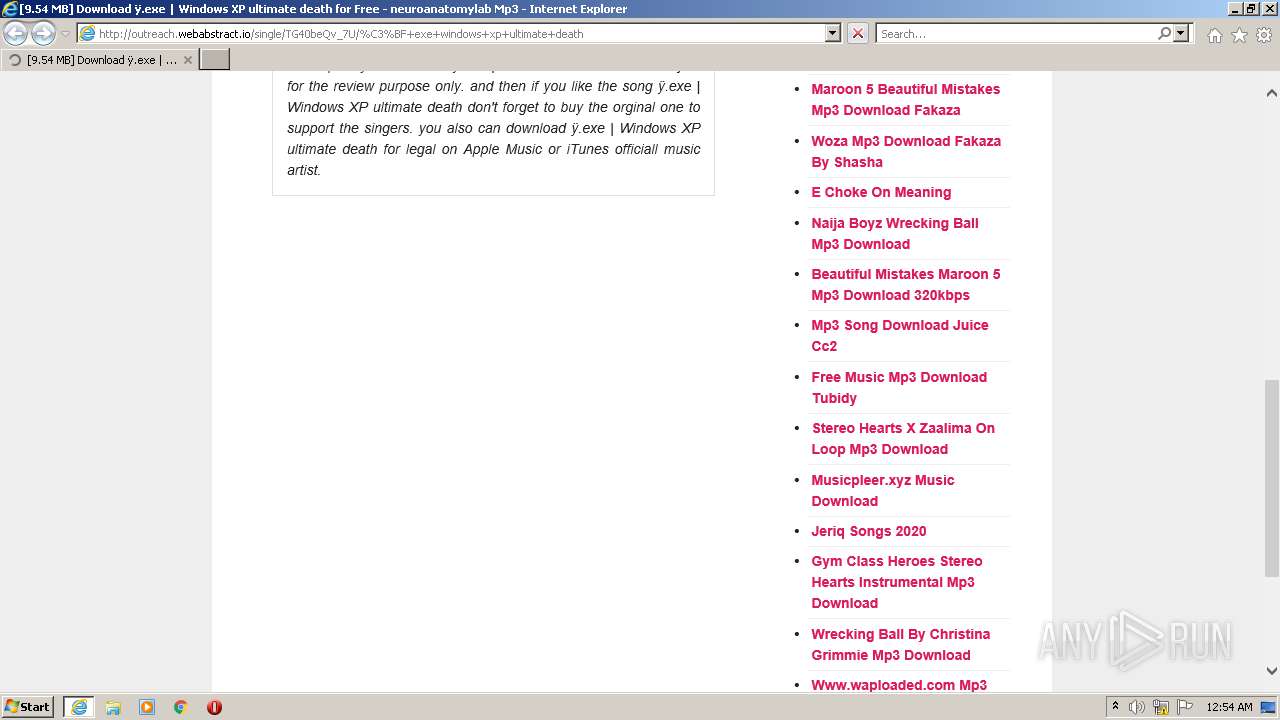Click the page scrollbar up arrow

coord(1271,93)
